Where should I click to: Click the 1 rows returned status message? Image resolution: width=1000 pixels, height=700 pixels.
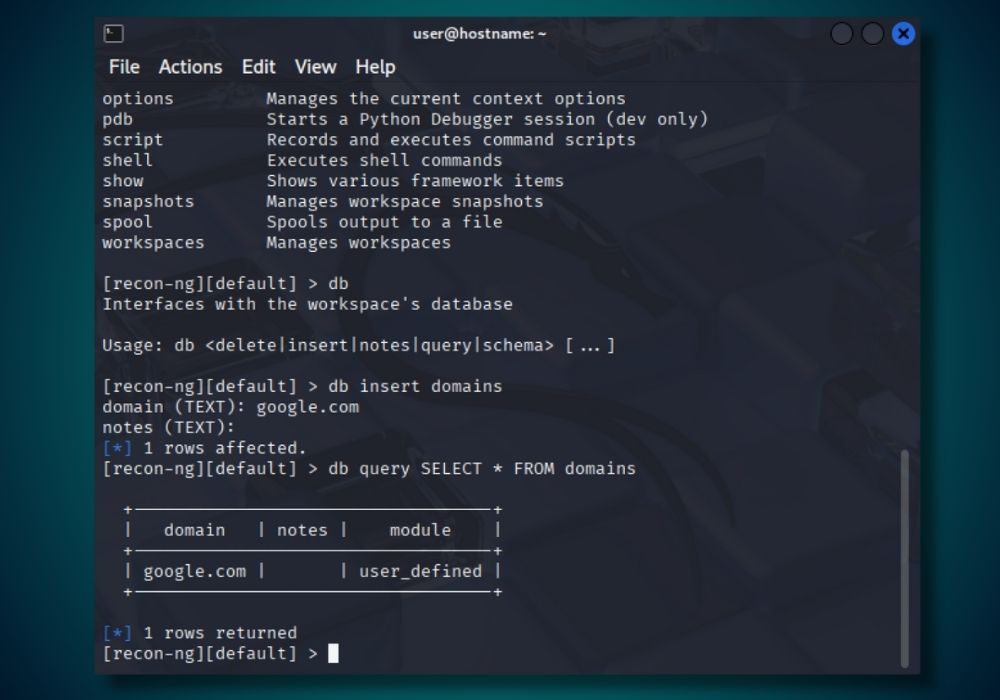pos(200,632)
